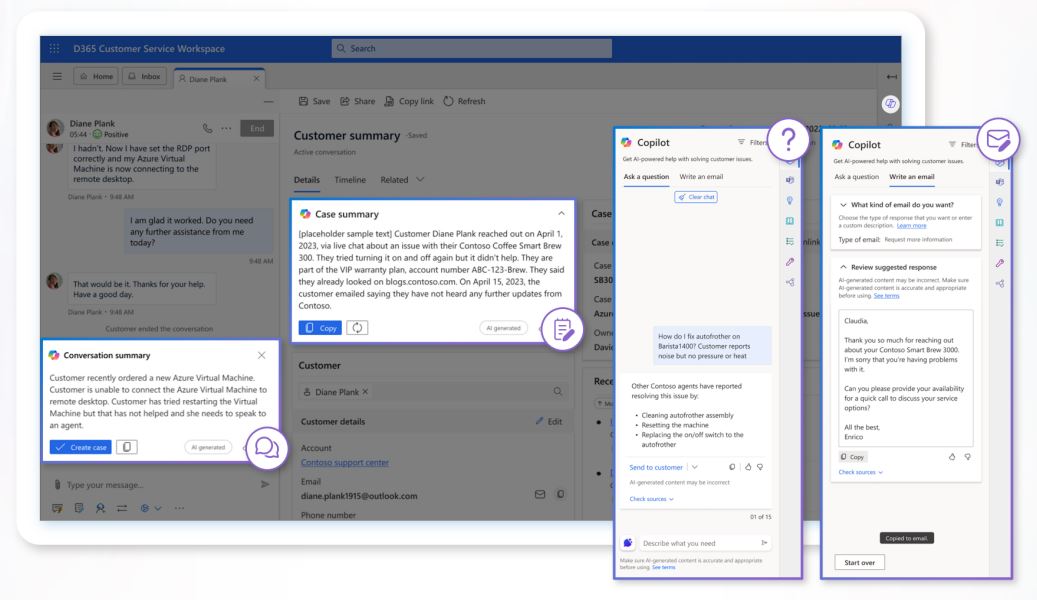
Task: Open Ask a question tab in Start over panel
Action: pos(856,177)
